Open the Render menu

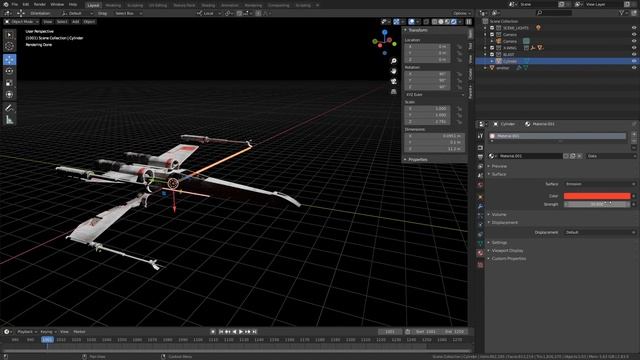click(x=40, y=4)
